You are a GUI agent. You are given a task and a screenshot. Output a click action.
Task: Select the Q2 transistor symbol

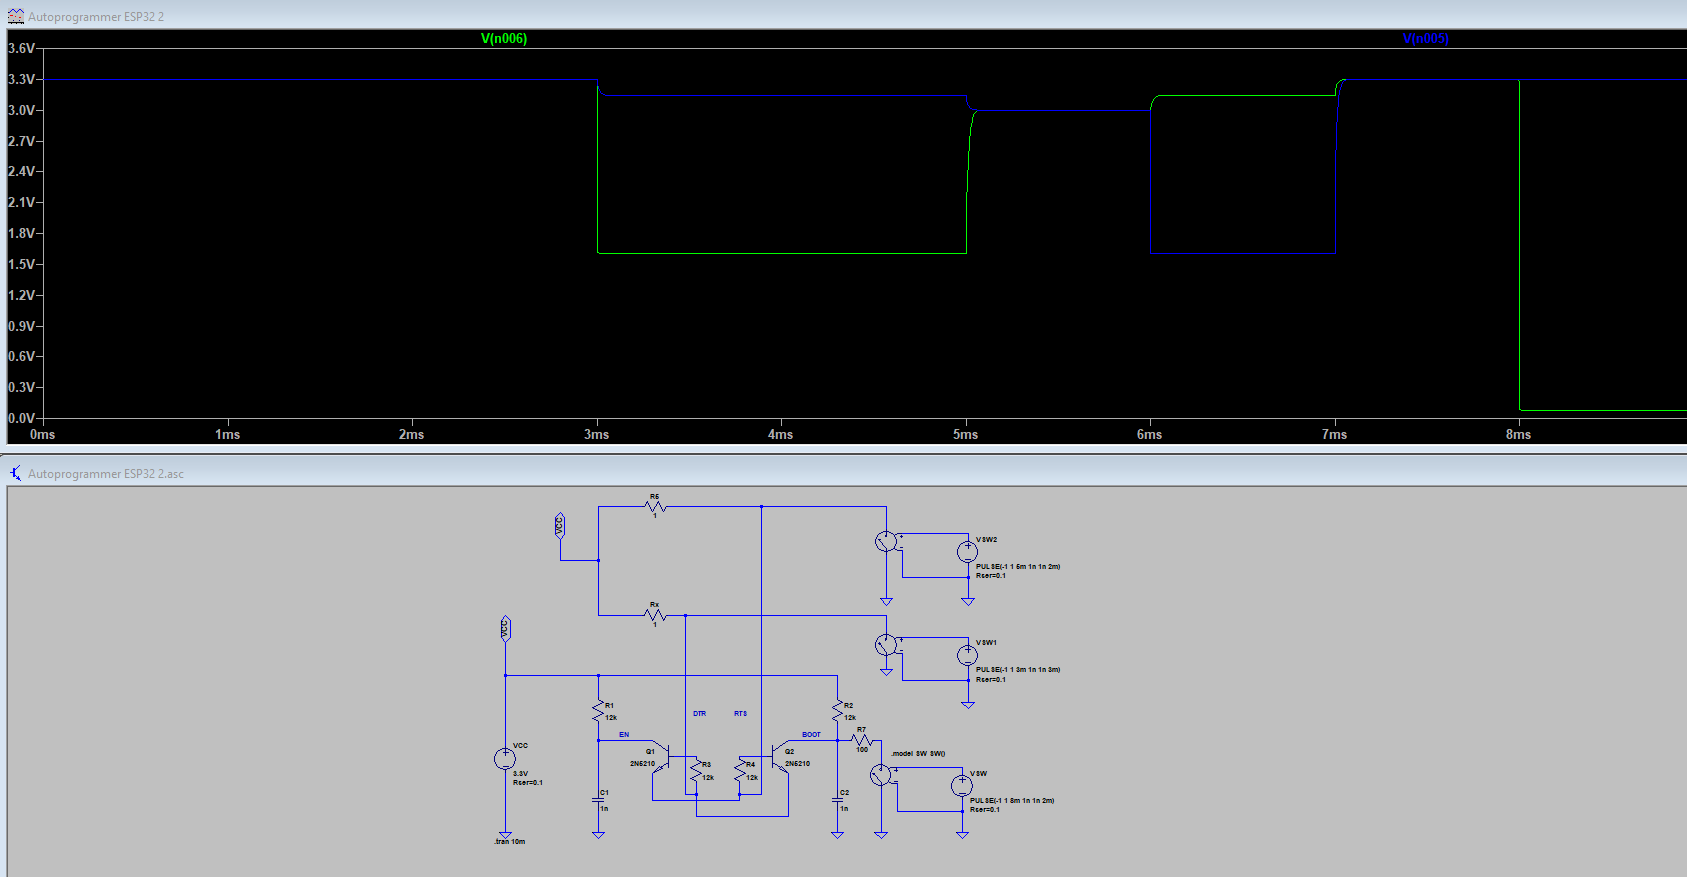pyautogui.click(x=776, y=756)
